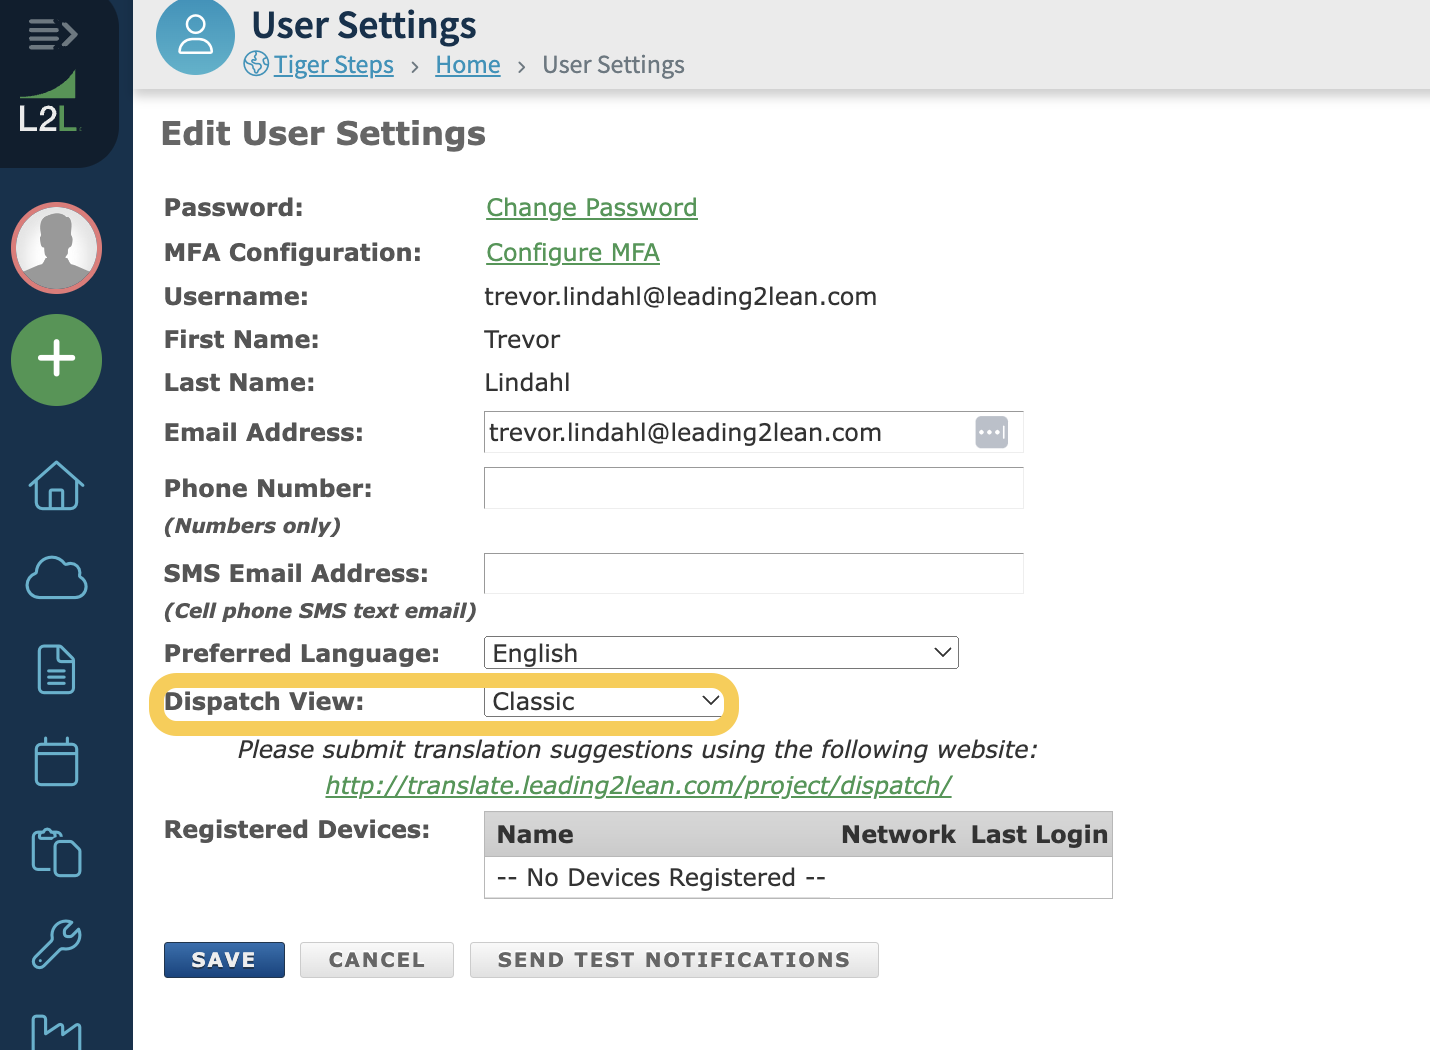Open the Configure MFA link

572,252
